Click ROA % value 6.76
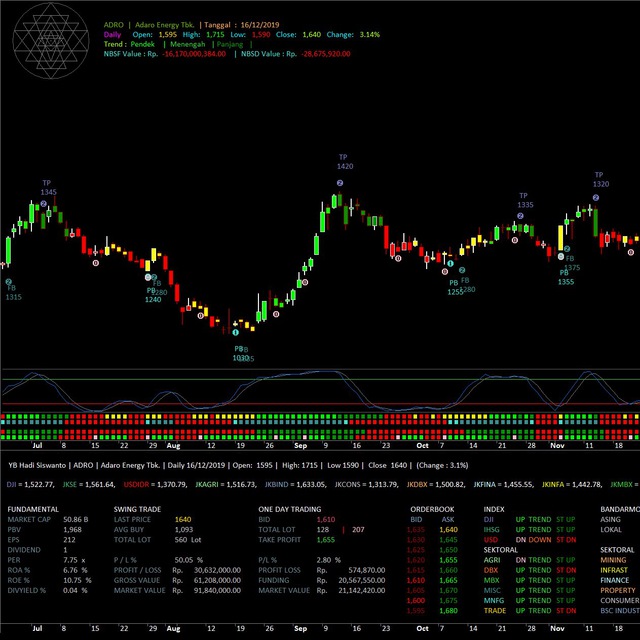This screenshot has width=640, height=640. [x=75, y=570]
